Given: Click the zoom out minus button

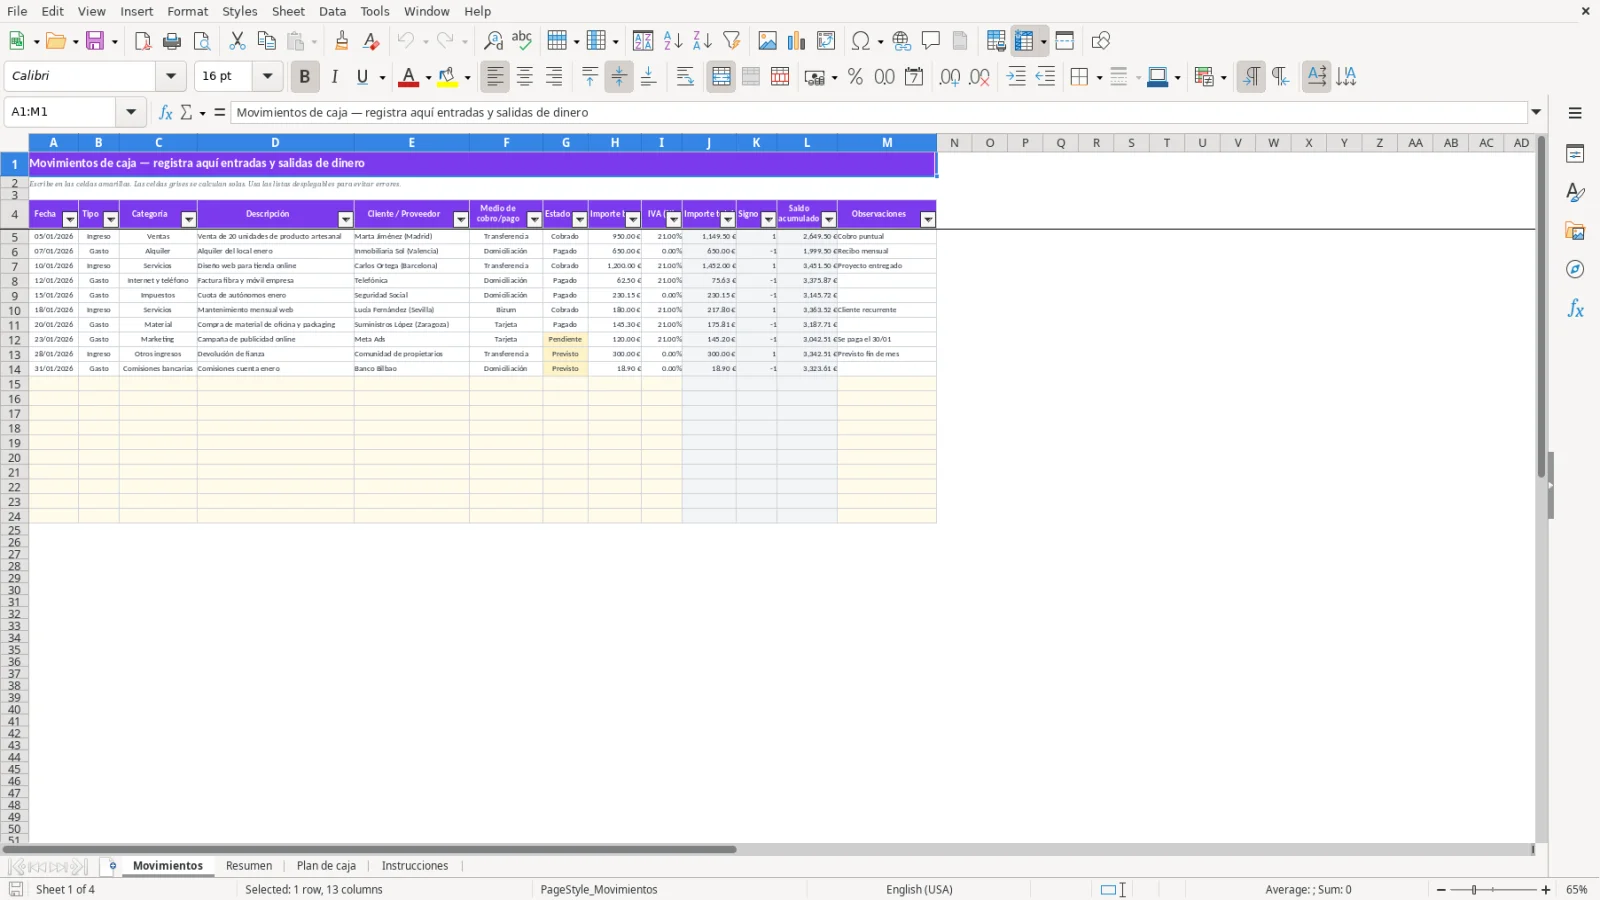Looking at the screenshot, I should pos(1441,889).
